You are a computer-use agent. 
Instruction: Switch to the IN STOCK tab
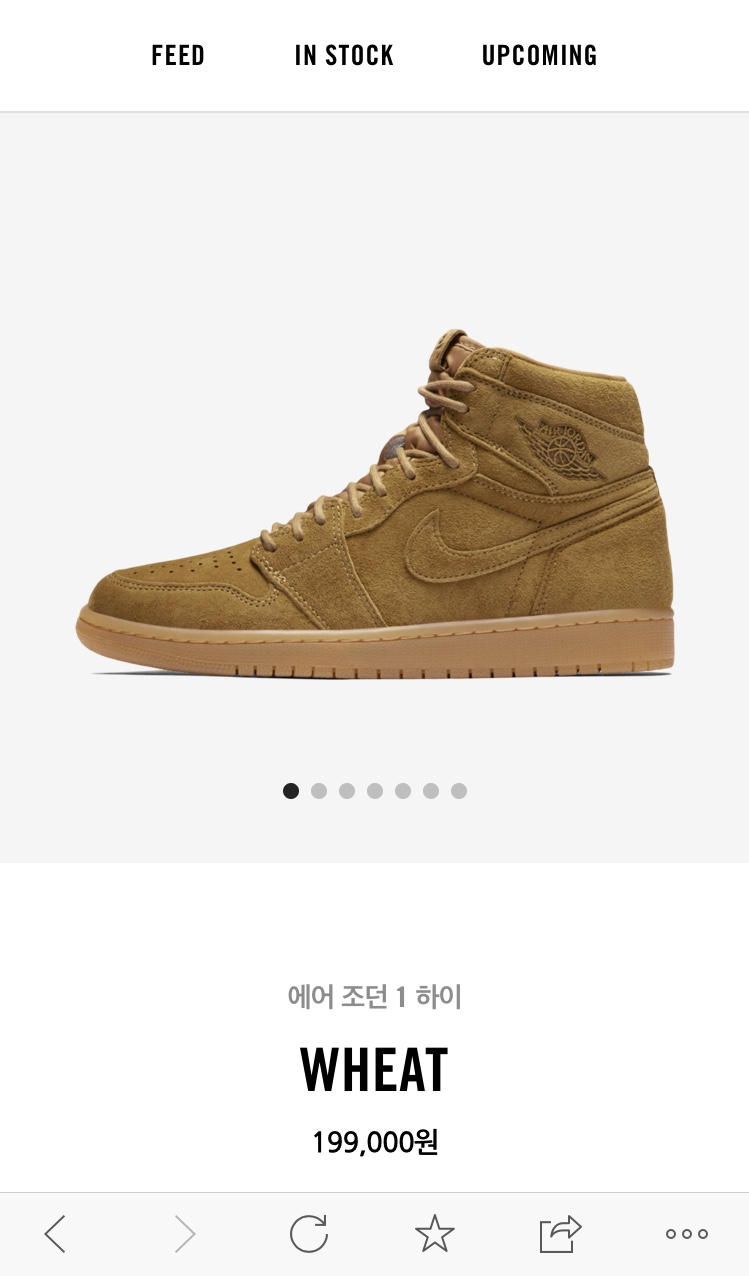(x=344, y=55)
